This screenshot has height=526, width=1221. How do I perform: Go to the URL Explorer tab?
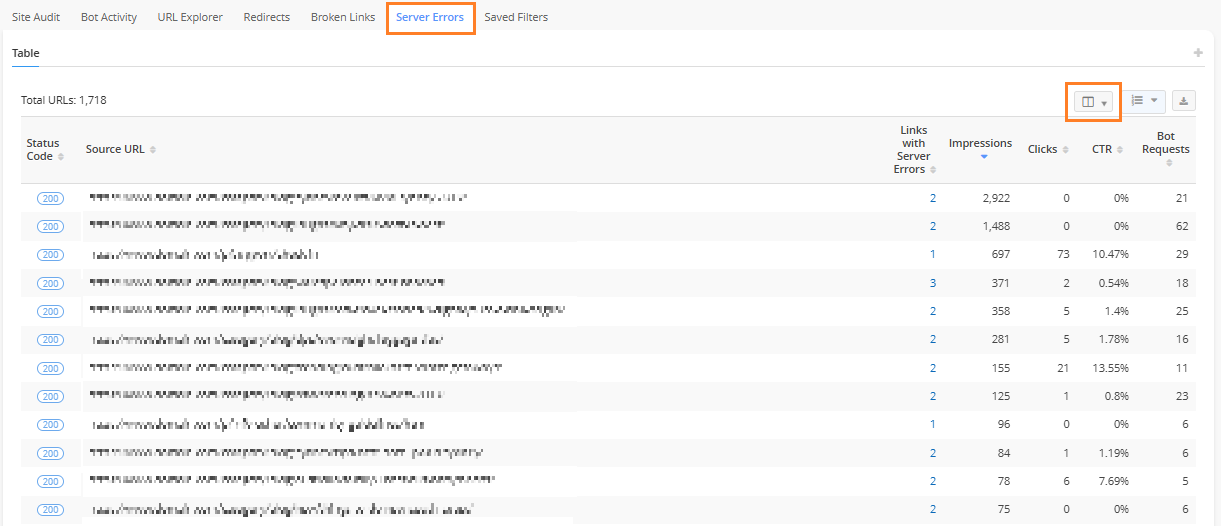190,17
